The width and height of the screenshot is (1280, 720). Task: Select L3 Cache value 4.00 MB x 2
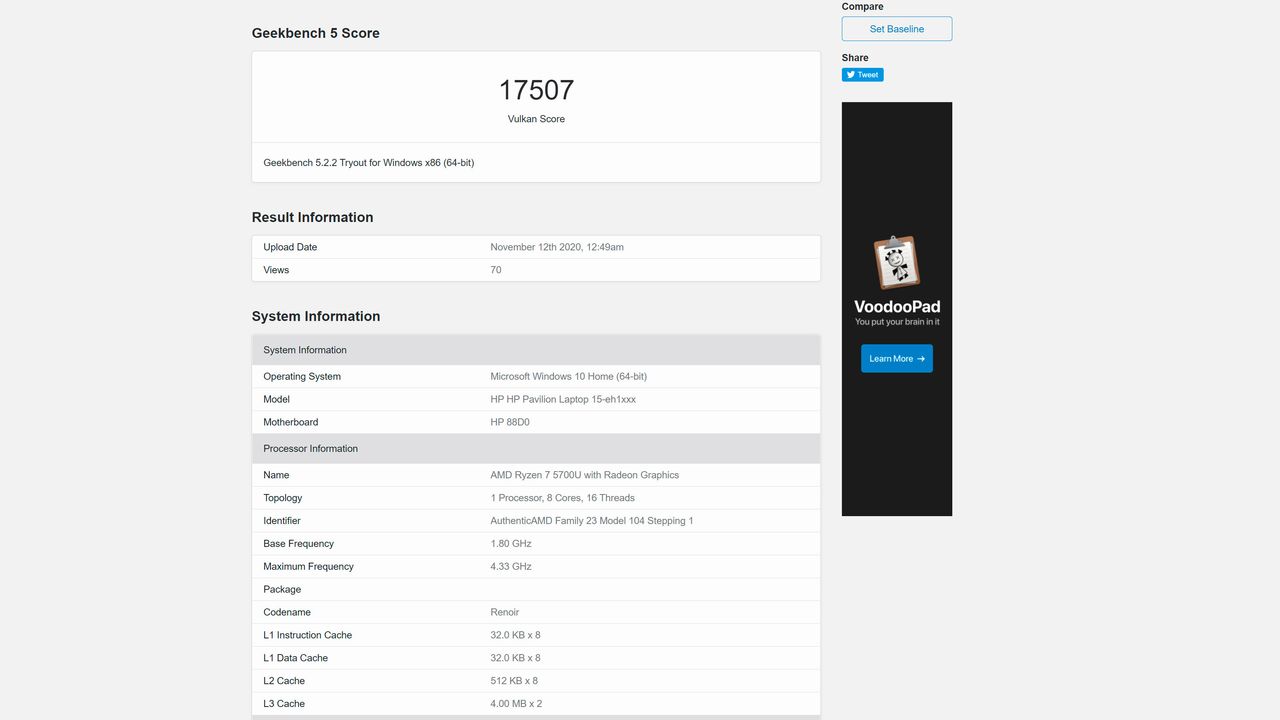pyautogui.click(x=516, y=705)
